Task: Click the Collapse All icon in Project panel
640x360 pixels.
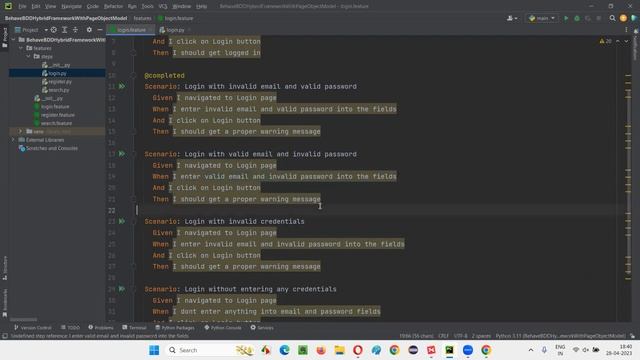Action: click(x=76, y=30)
